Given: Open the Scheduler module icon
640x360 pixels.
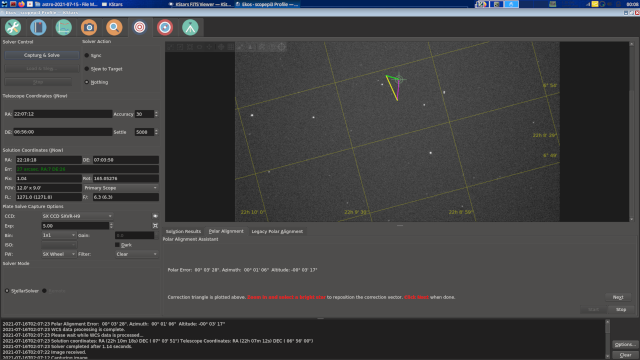Looking at the screenshot, I should (38, 27).
